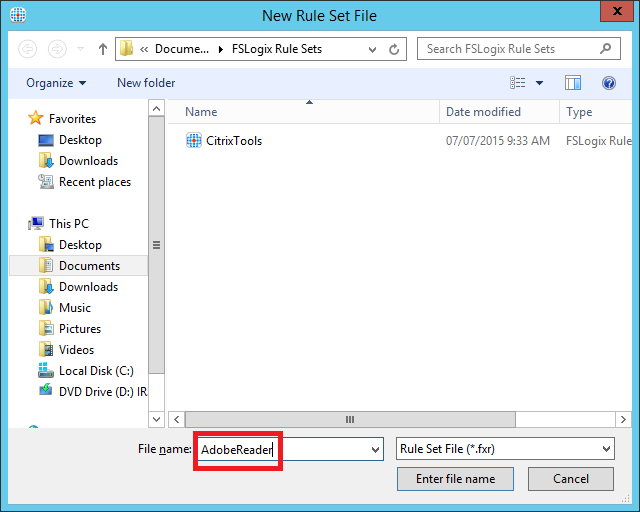Select the Documents folder in tree
The width and height of the screenshot is (640, 512).
pyautogui.click(x=79, y=266)
